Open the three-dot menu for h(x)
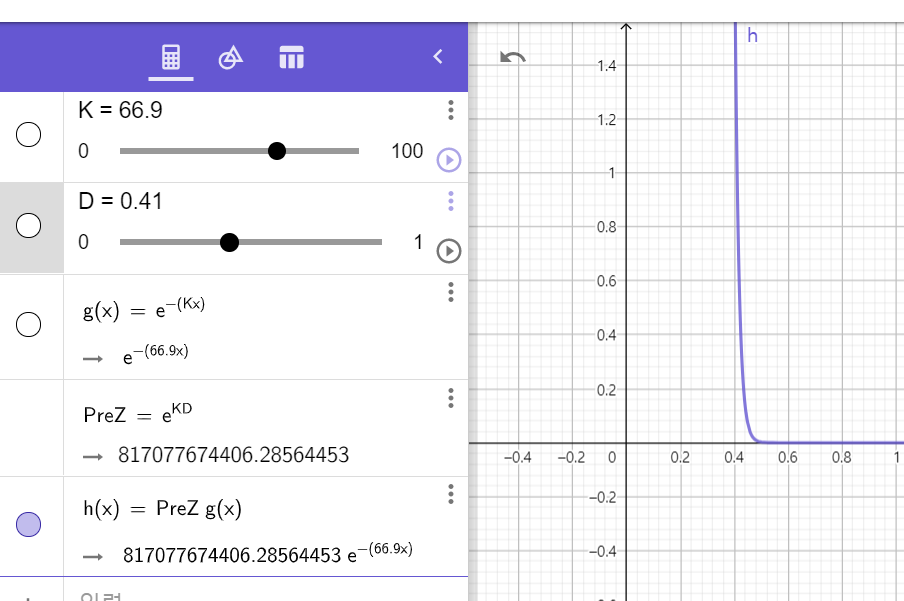This screenshot has width=904, height=601. point(451,494)
